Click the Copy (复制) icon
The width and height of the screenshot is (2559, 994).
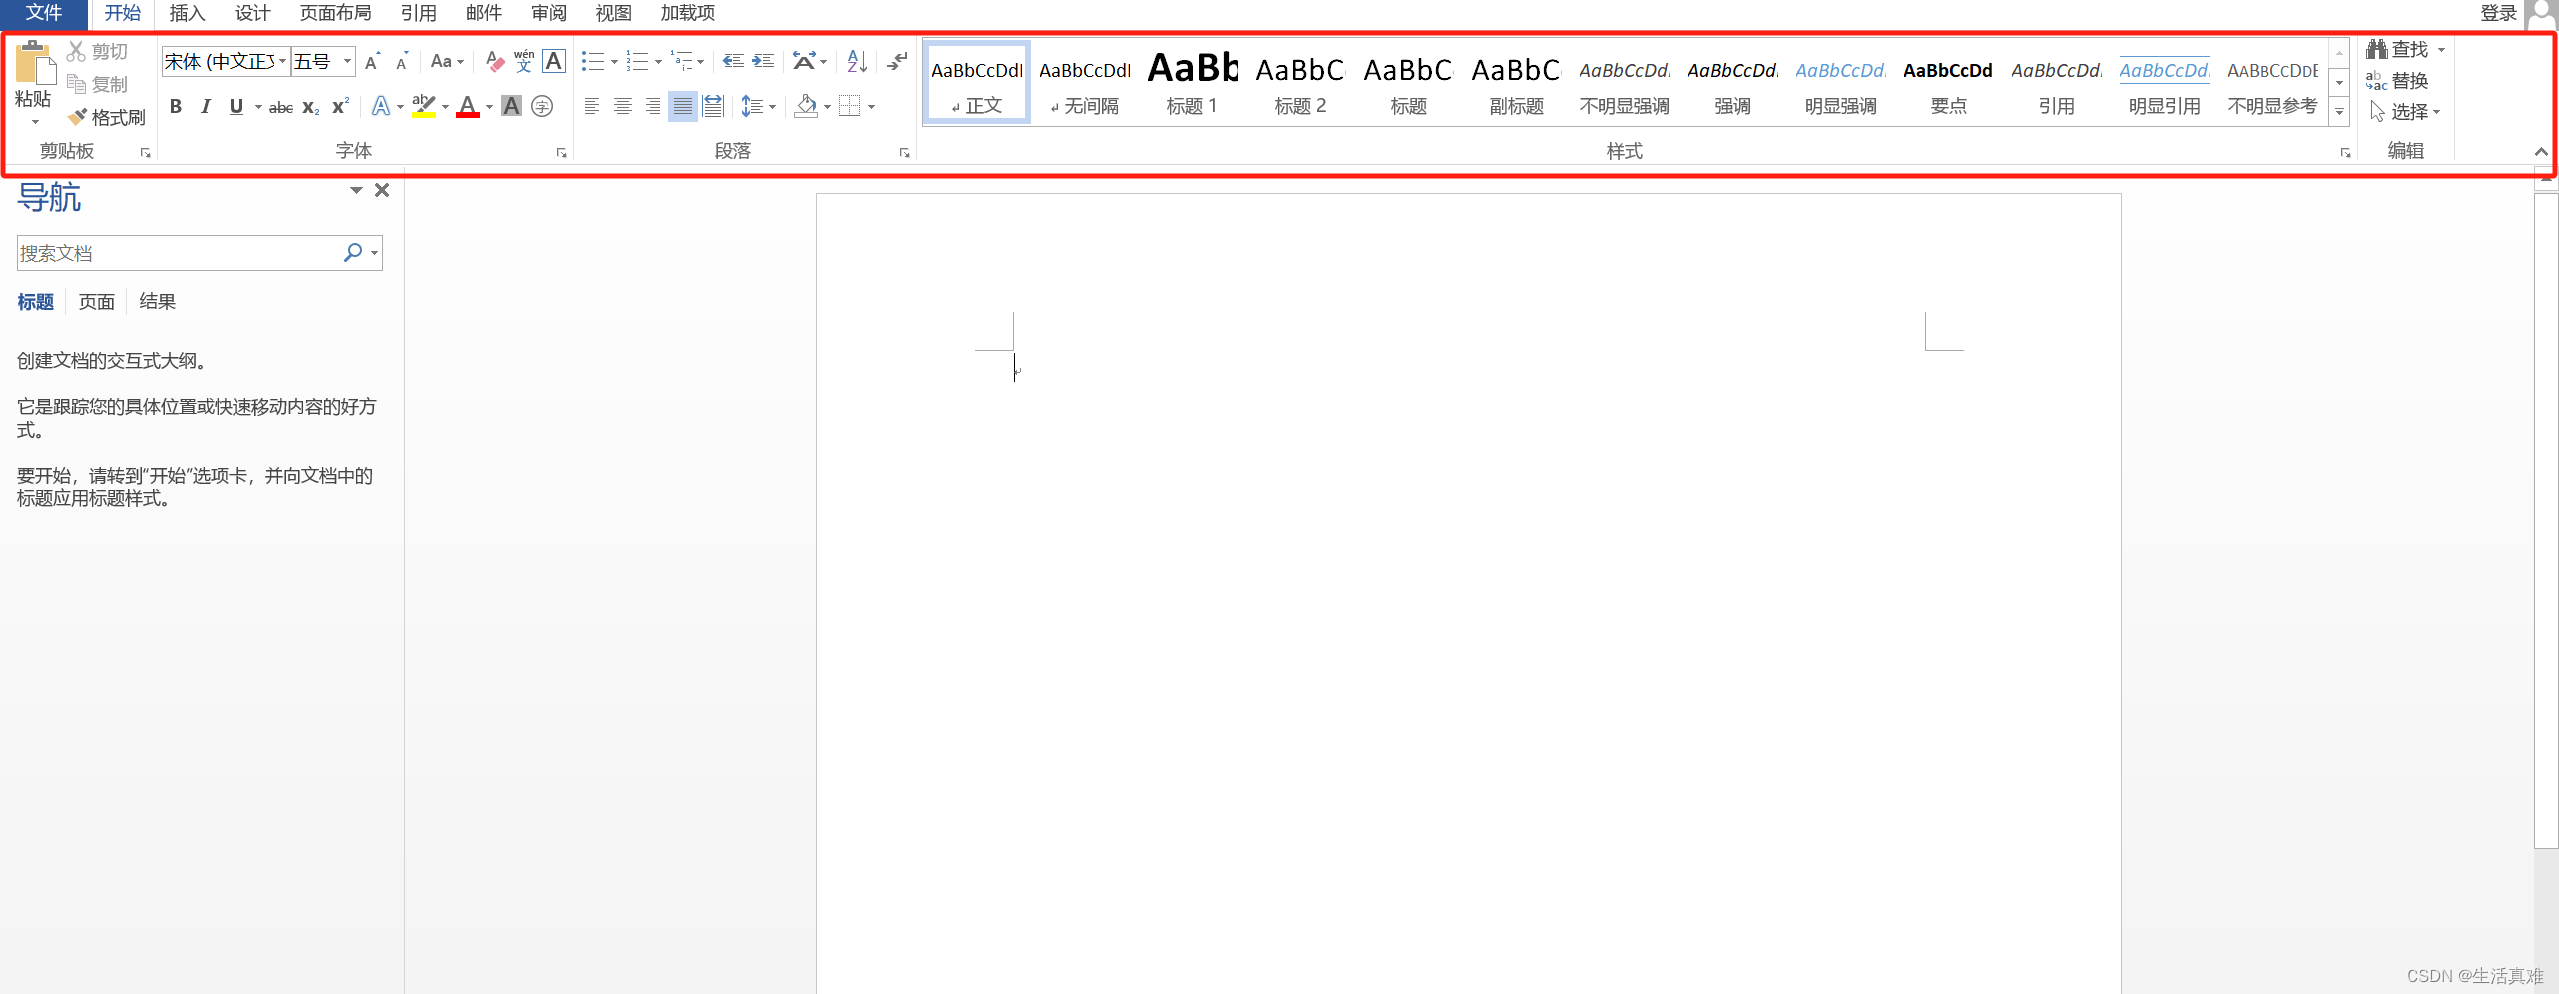(x=76, y=84)
